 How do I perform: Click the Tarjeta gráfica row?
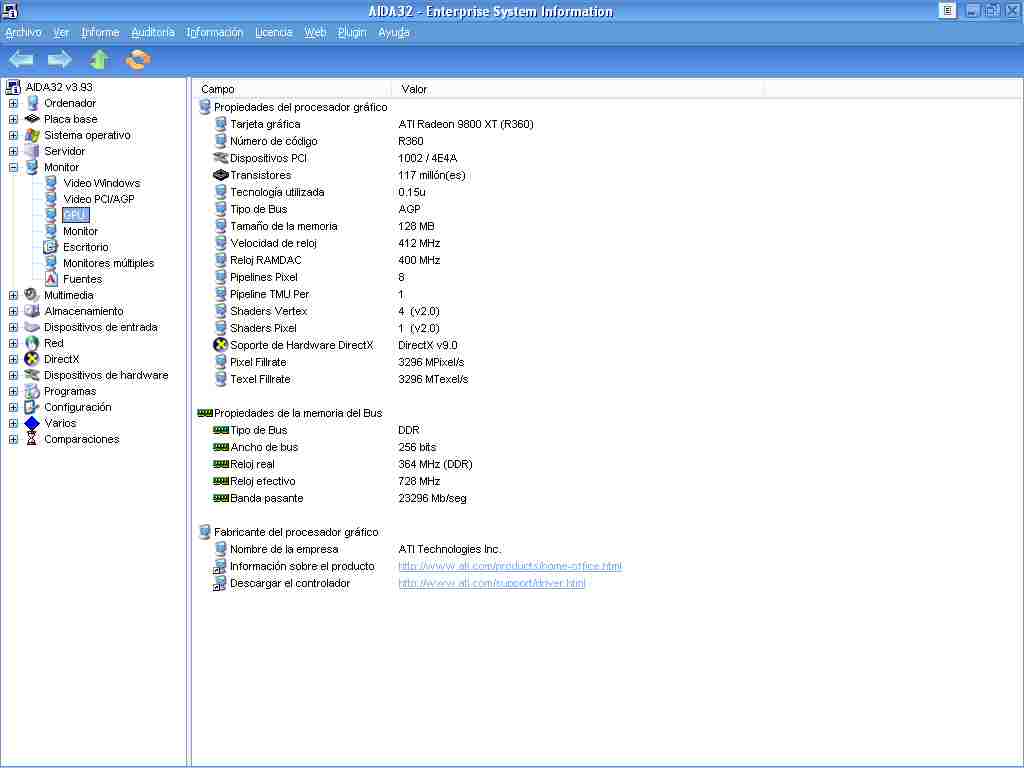(374, 124)
